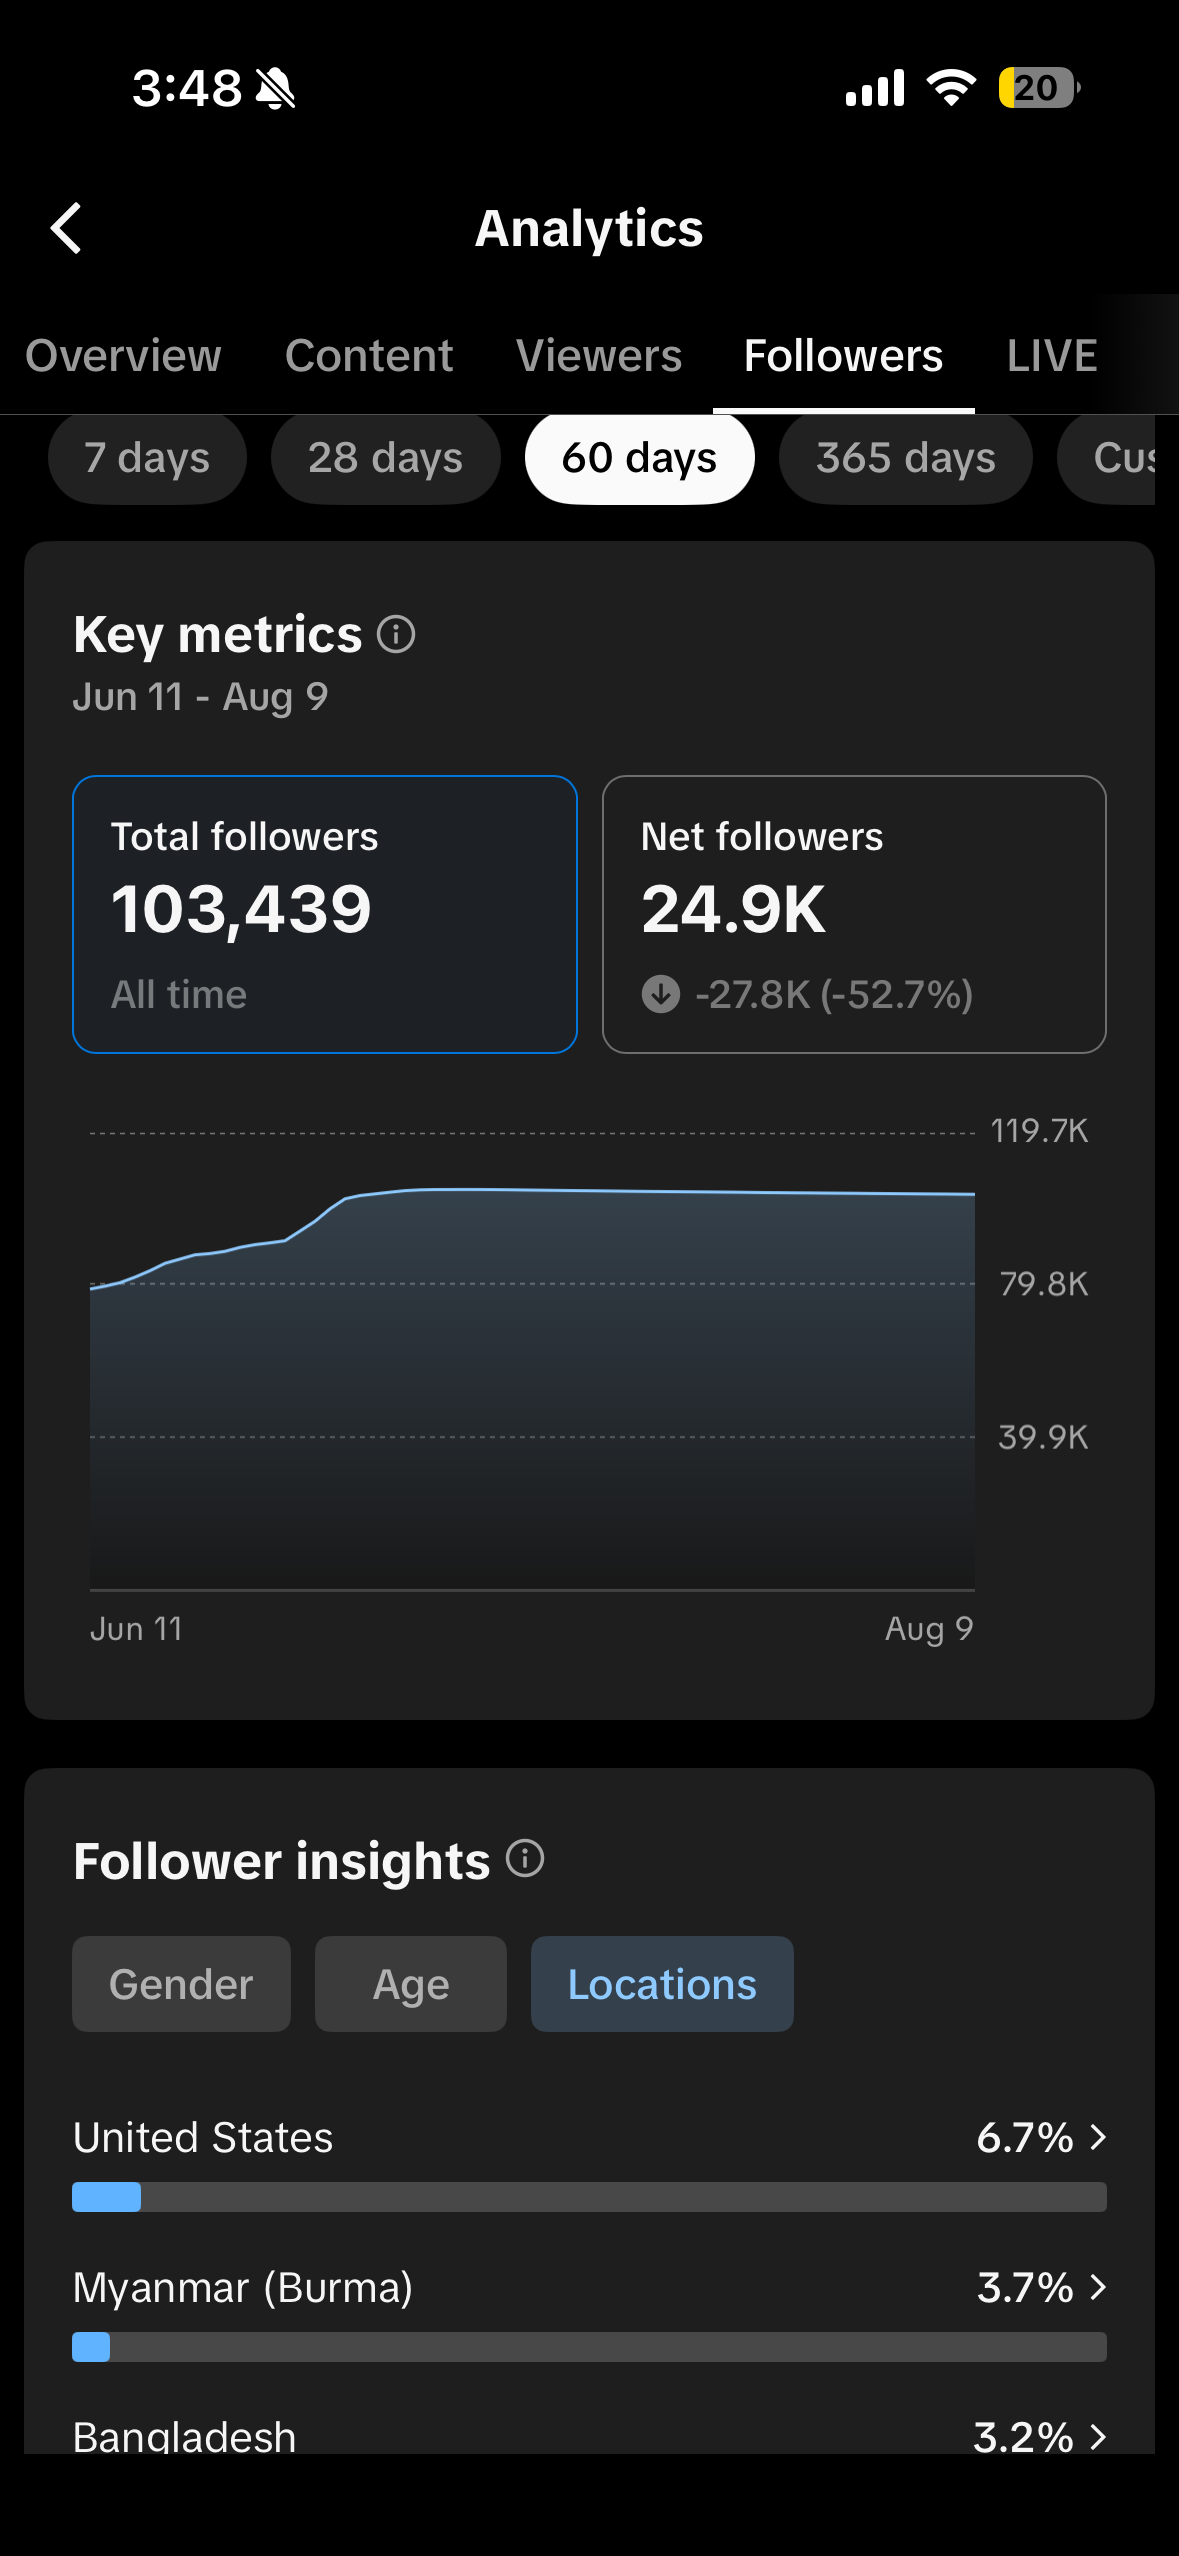Expand Bangladesh location details chevron
This screenshot has width=1179, height=2556.
click(x=1098, y=2437)
